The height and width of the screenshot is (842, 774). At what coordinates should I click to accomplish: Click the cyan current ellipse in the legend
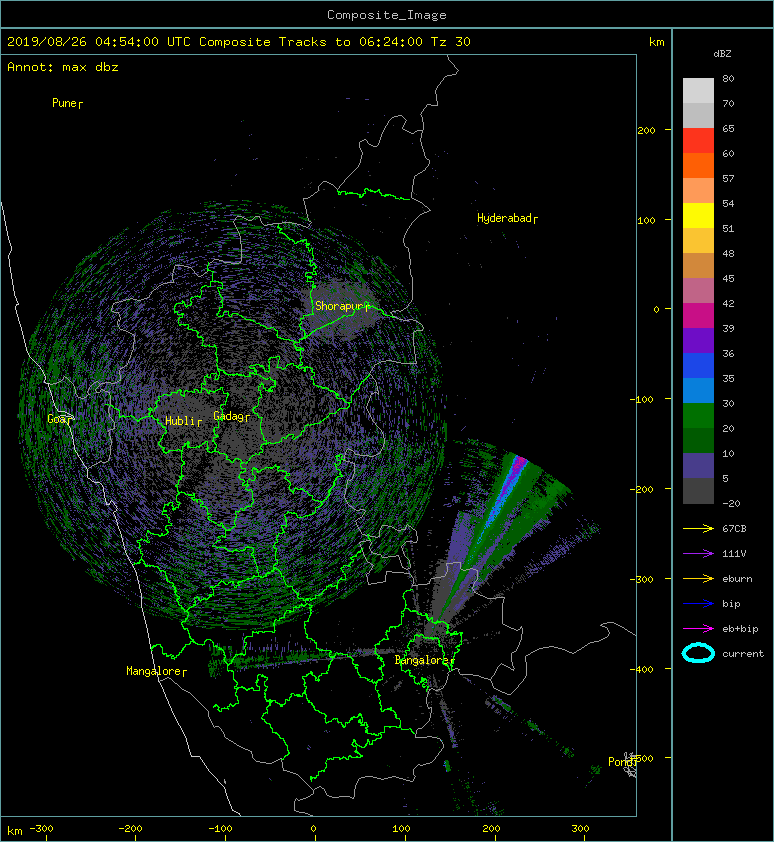tap(698, 654)
